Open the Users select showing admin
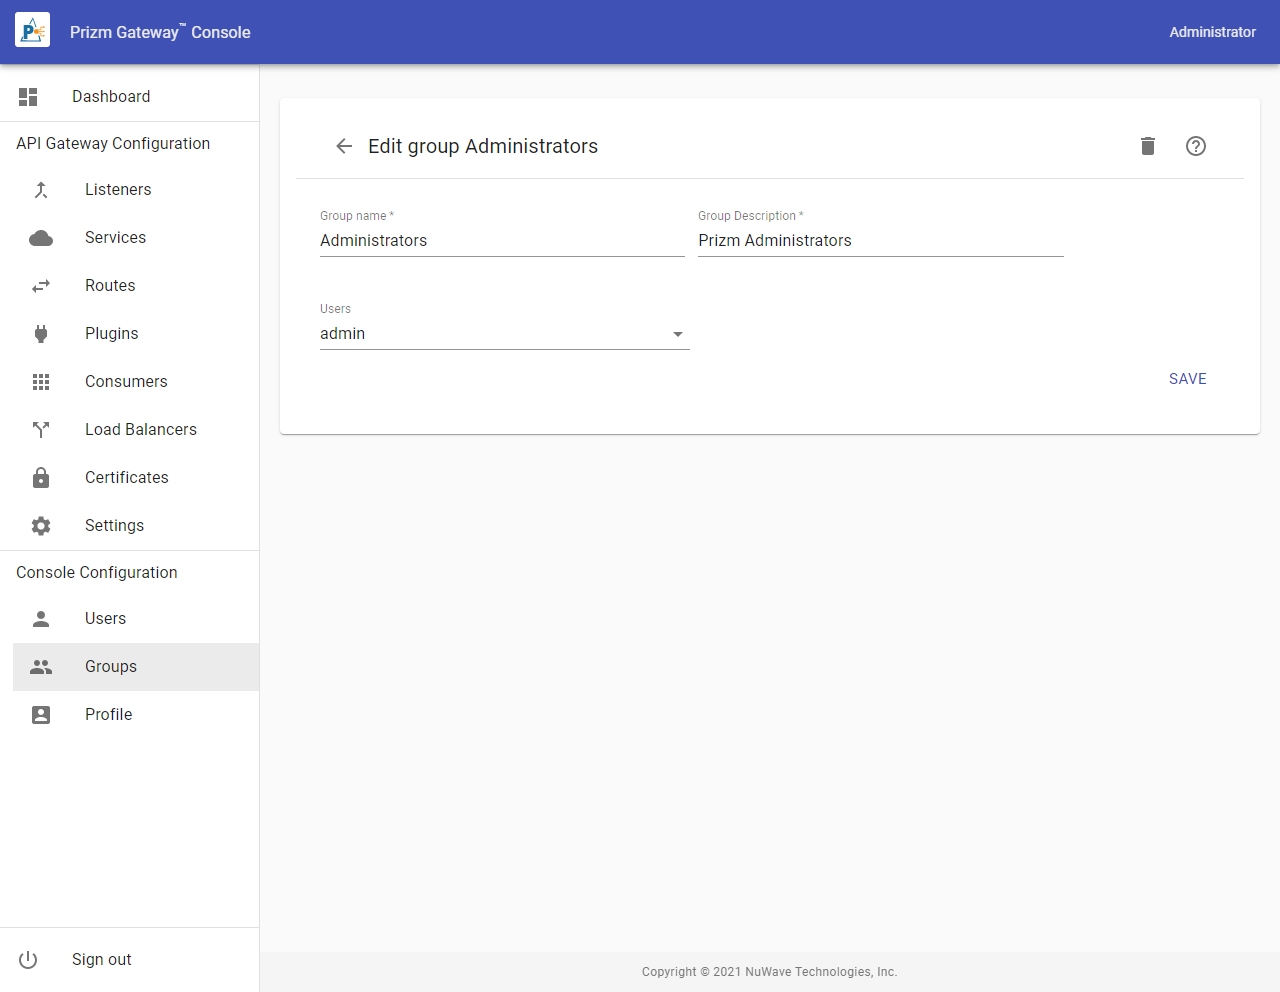This screenshot has height=992, width=1280. point(490,334)
